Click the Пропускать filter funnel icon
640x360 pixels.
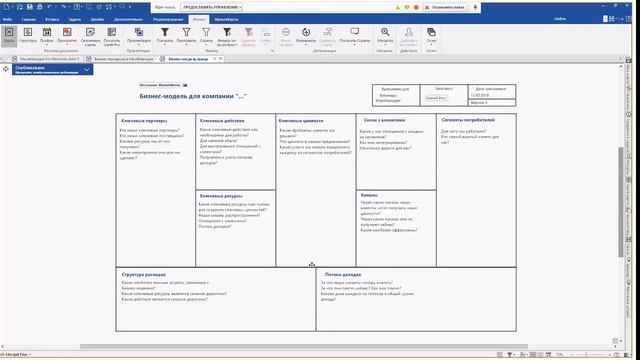[186, 32]
